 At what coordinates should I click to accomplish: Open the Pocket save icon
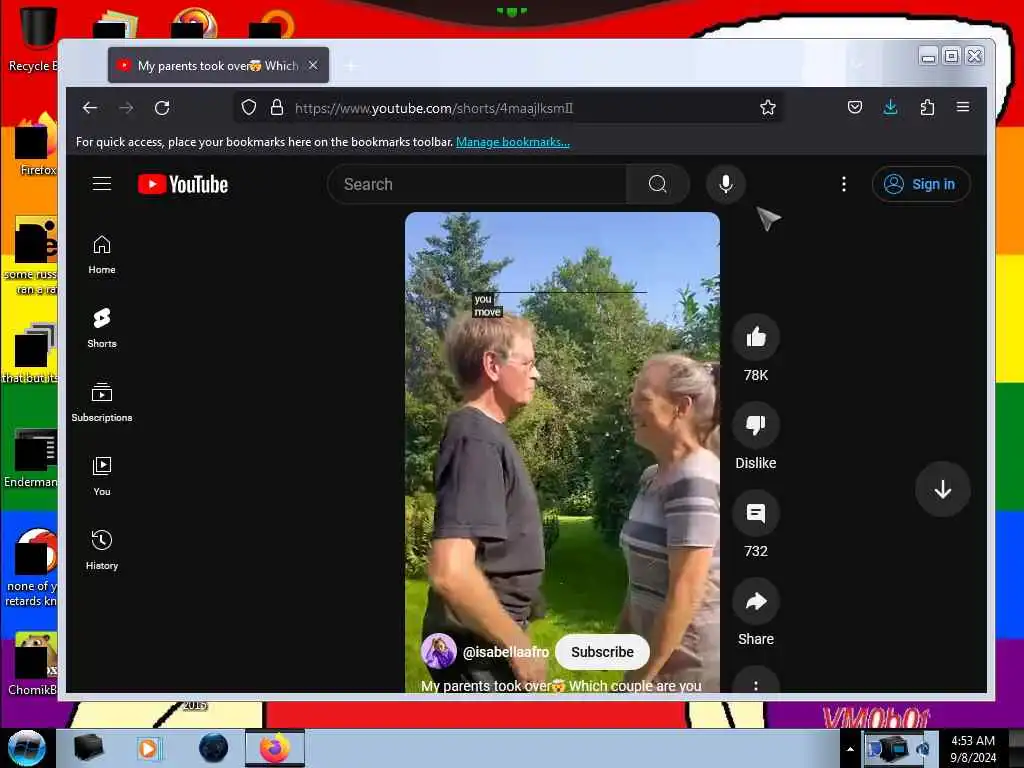pos(855,107)
